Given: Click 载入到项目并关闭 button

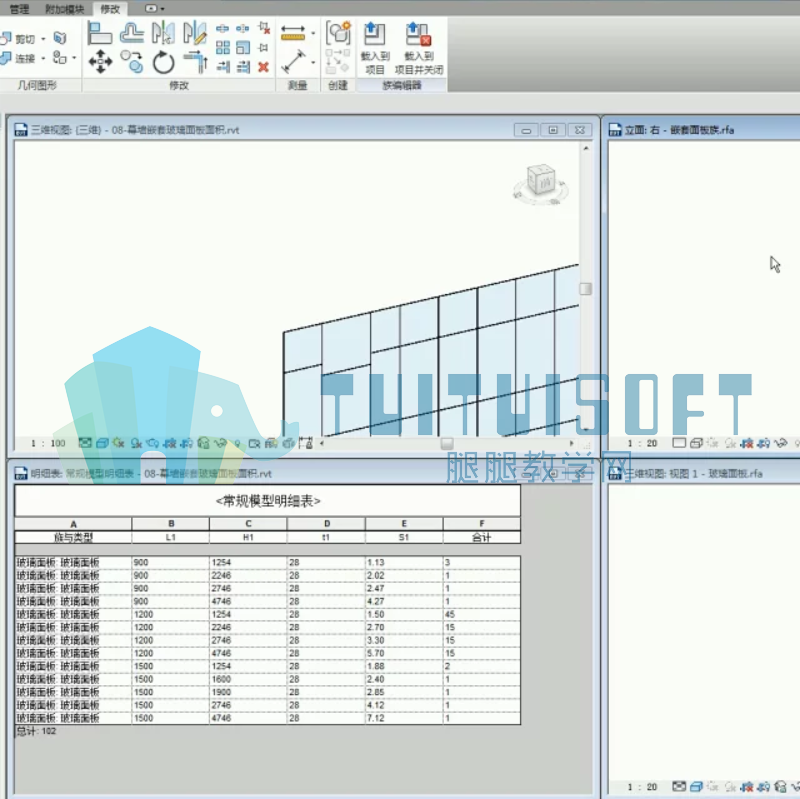Looking at the screenshot, I should [x=419, y=48].
